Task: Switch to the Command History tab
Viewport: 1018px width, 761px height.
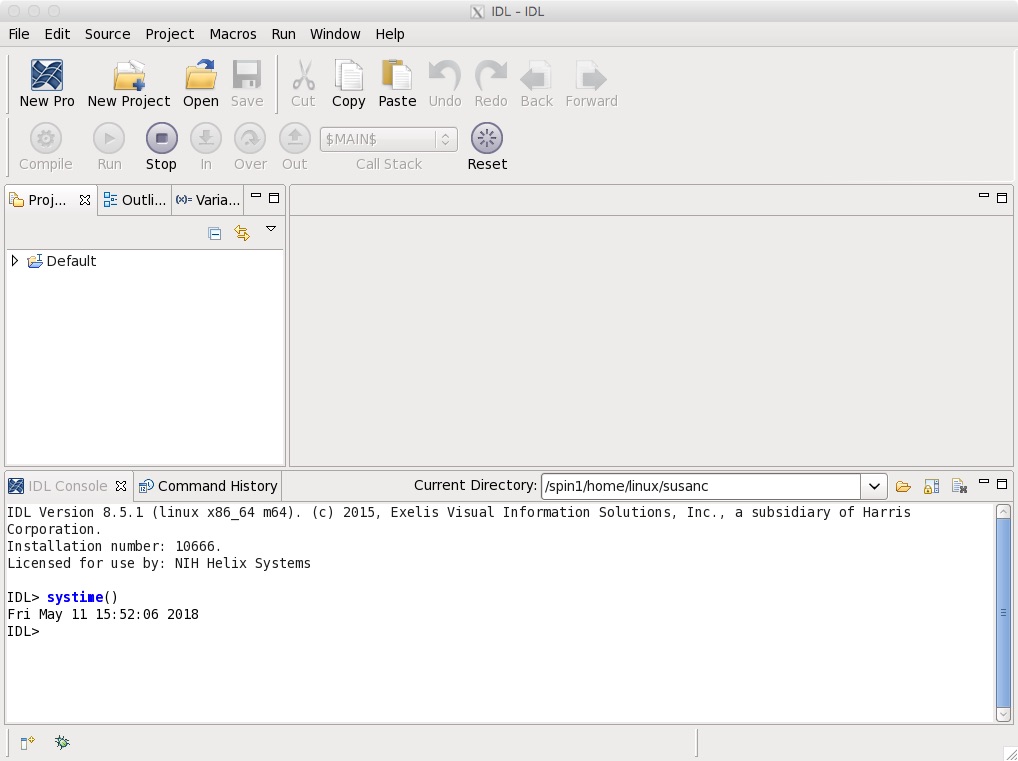Action: tap(208, 486)
